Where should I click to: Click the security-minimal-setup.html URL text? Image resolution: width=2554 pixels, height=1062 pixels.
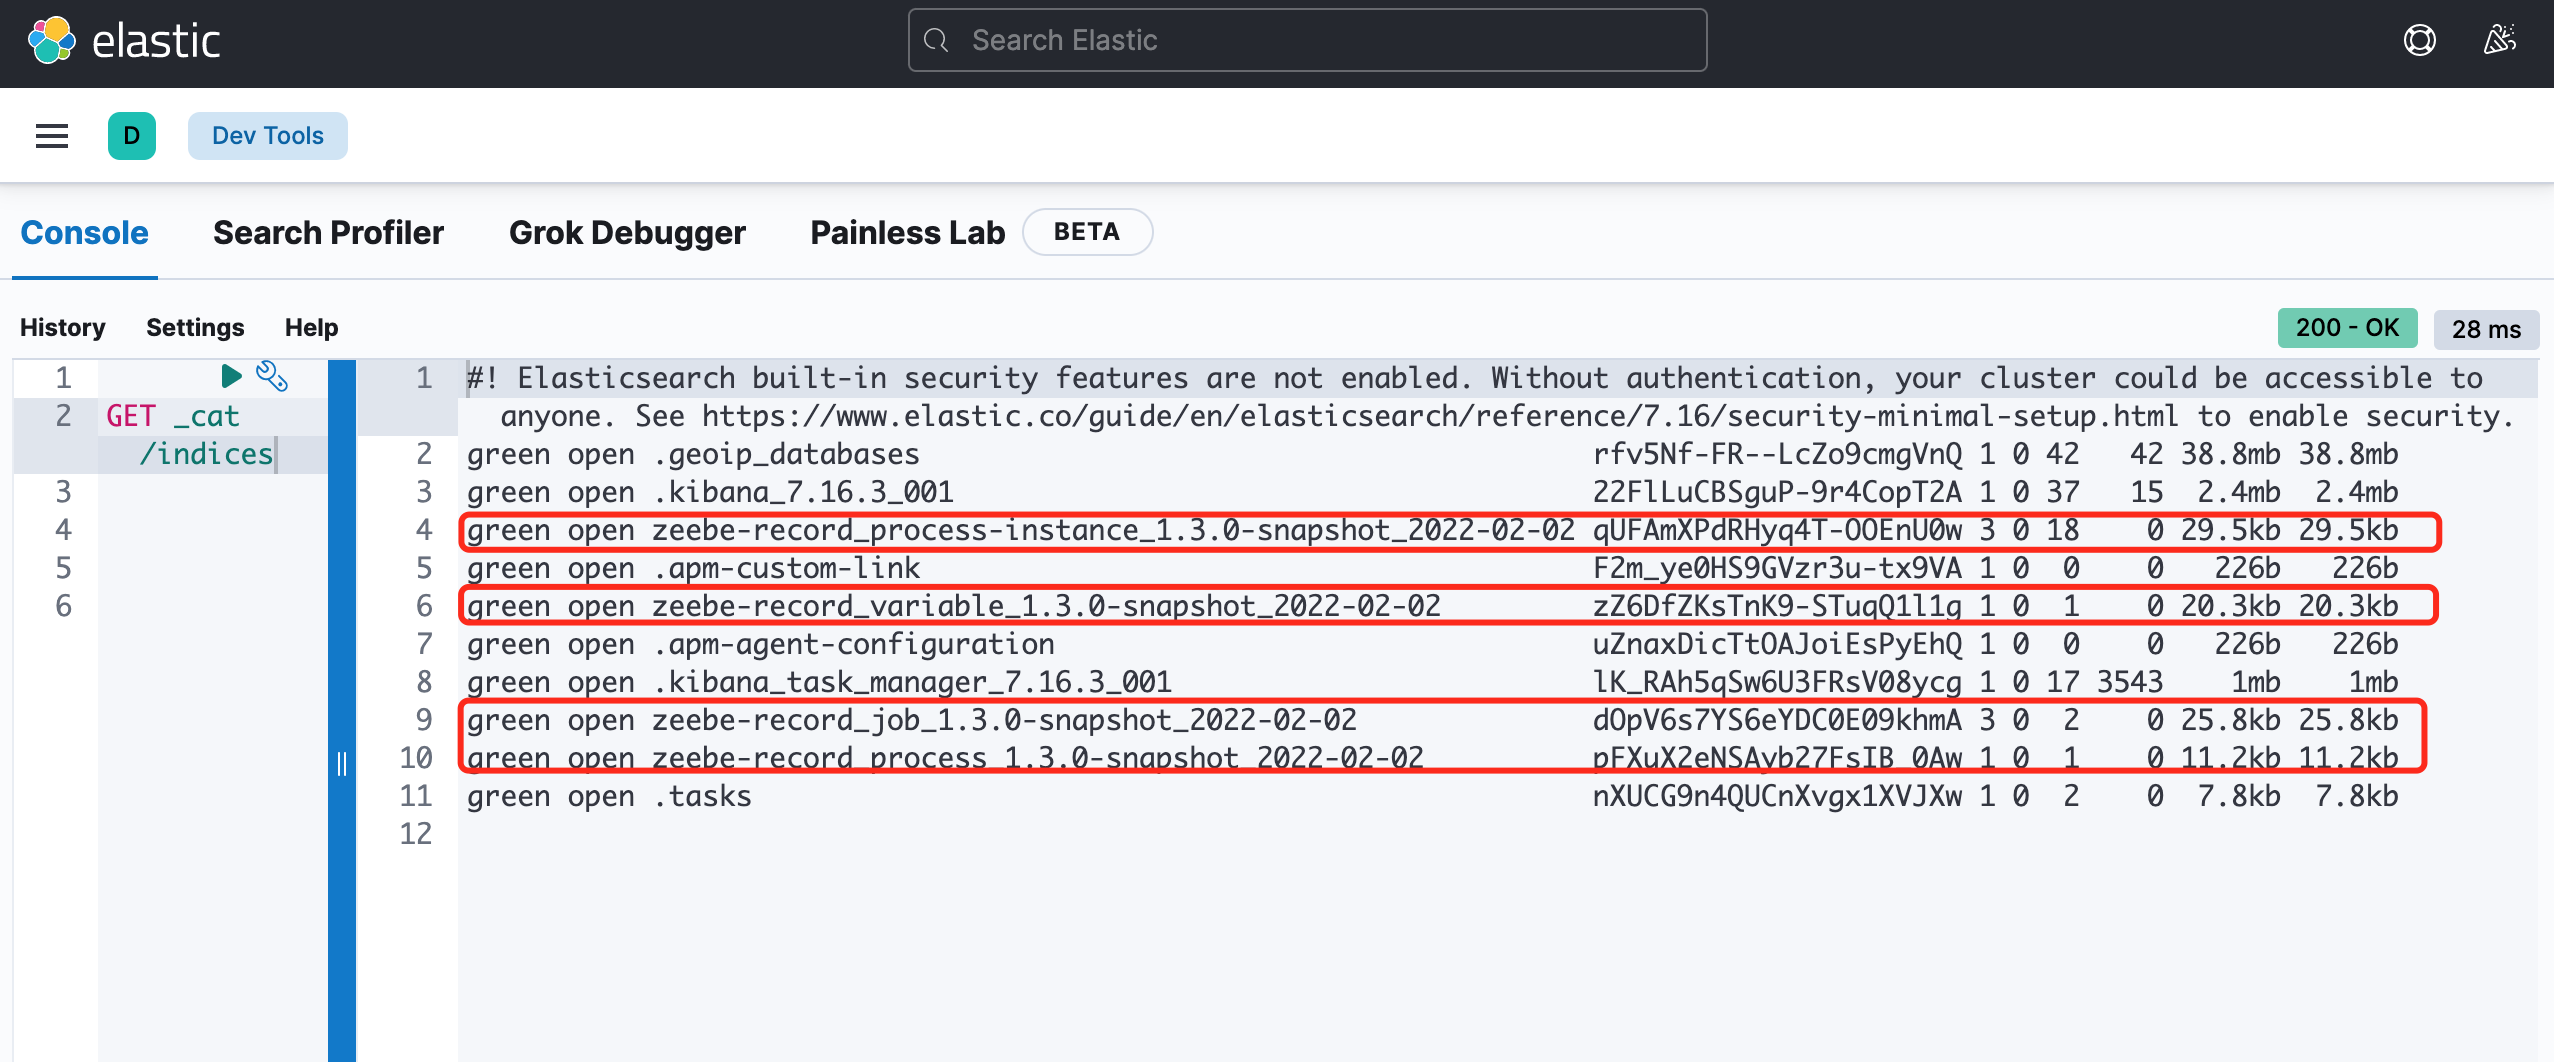(x=1439, y=416)
